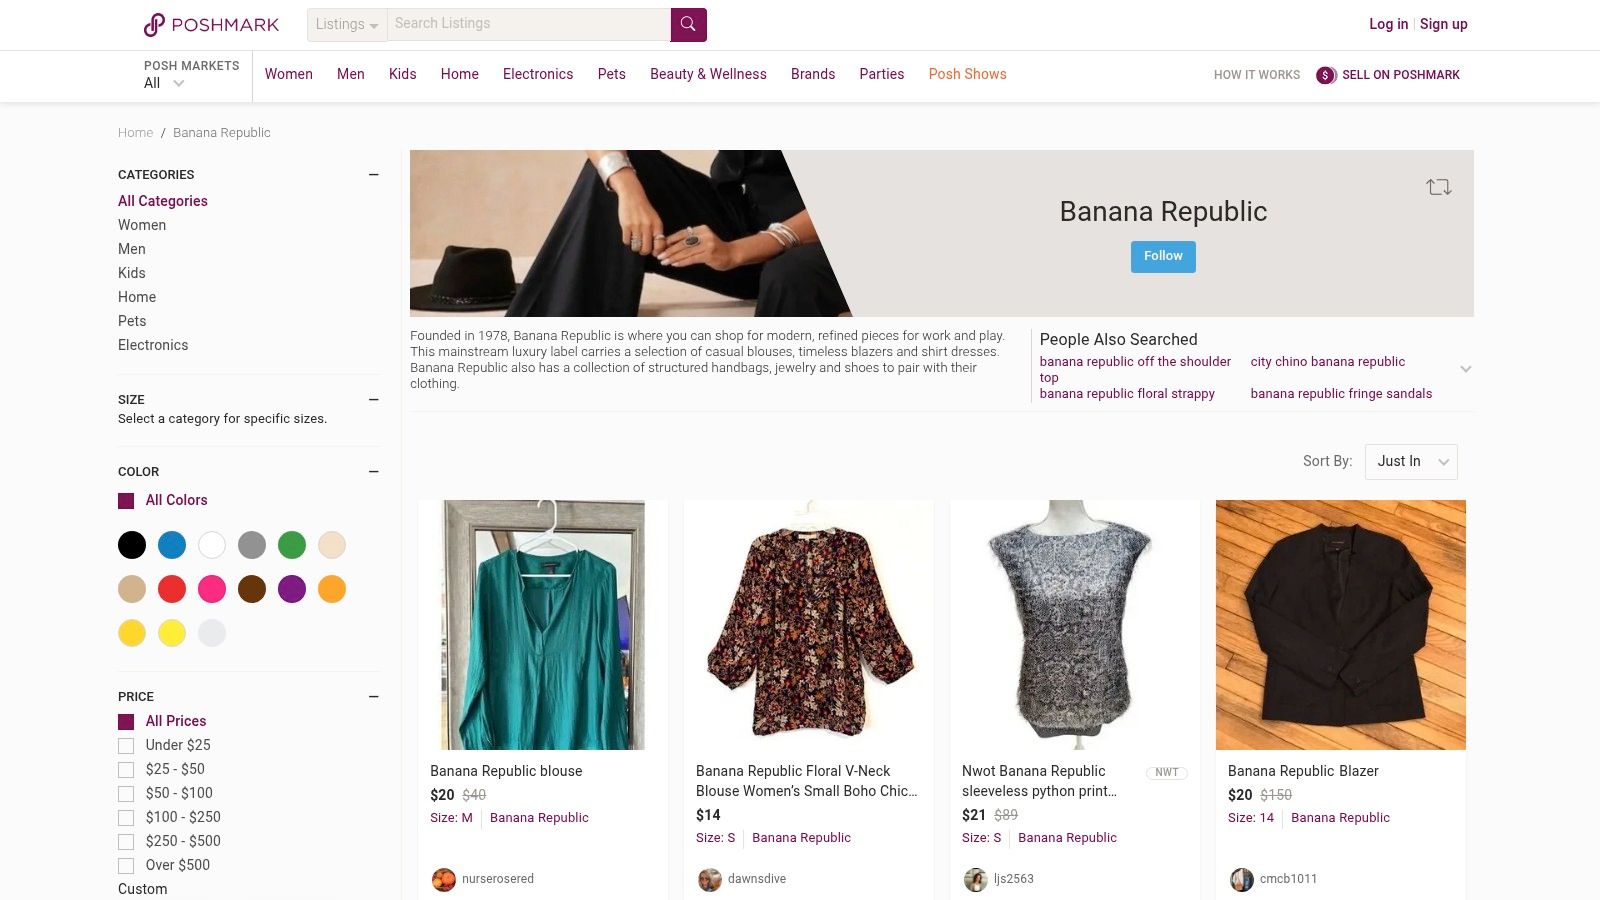1600x900 pixels.
Task: Open cmcb1011 seller avatar
Action: click(1242, 879)
